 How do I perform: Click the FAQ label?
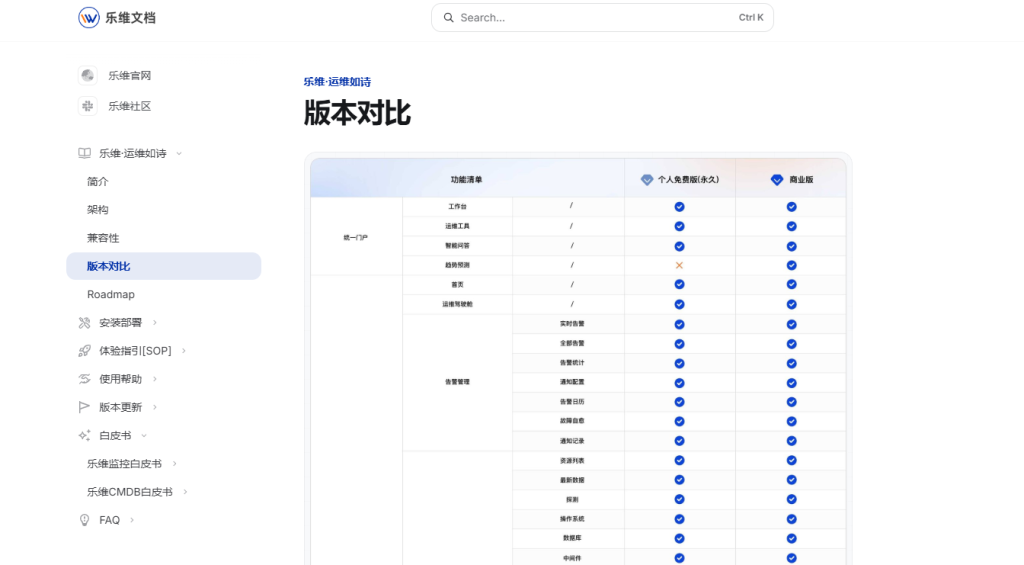click(x=110, y=520)
